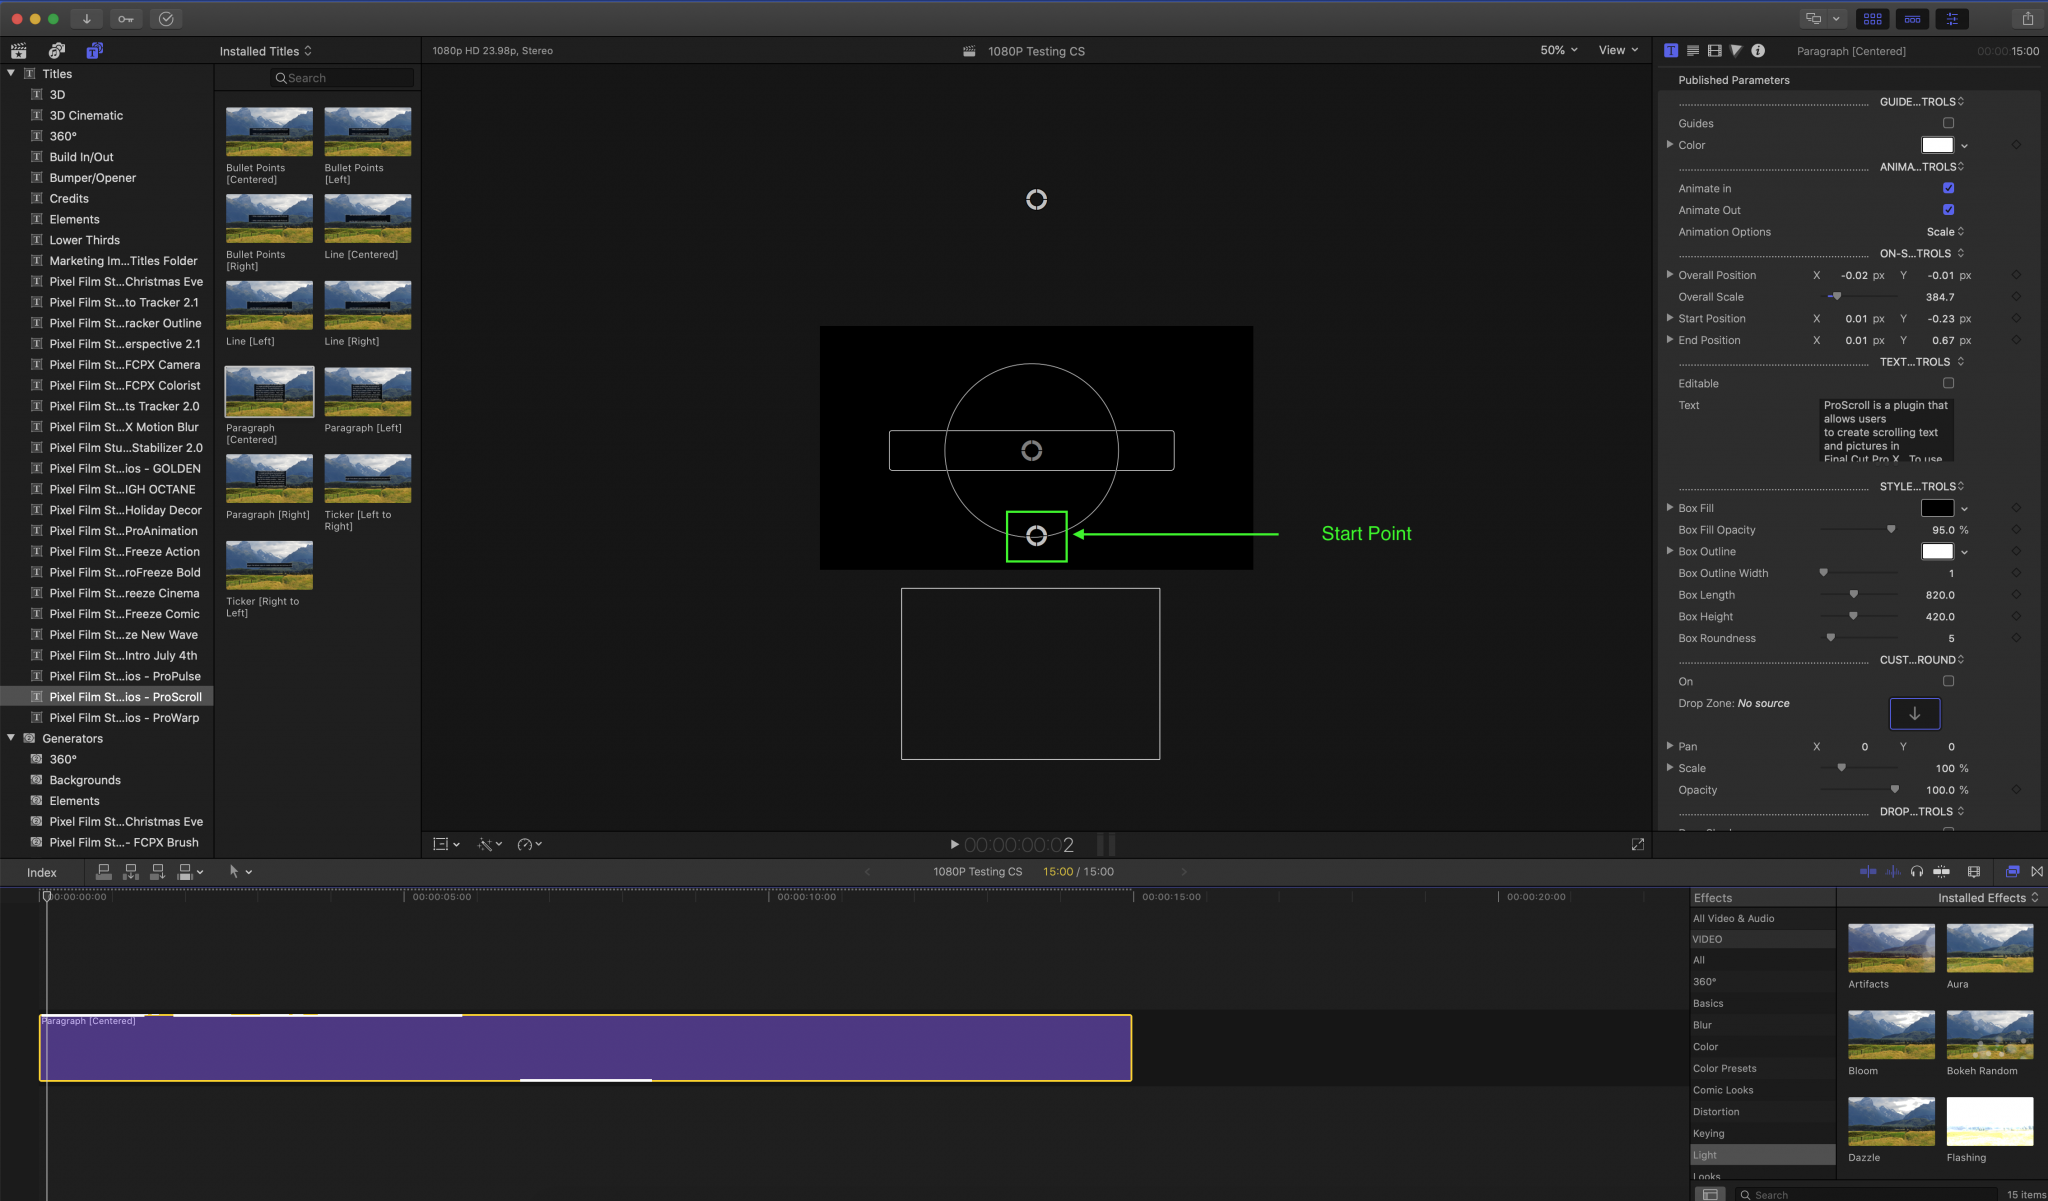Insert clip into timeline
The width and height of the screenshot is (2048, 1201).
[130, 872]
